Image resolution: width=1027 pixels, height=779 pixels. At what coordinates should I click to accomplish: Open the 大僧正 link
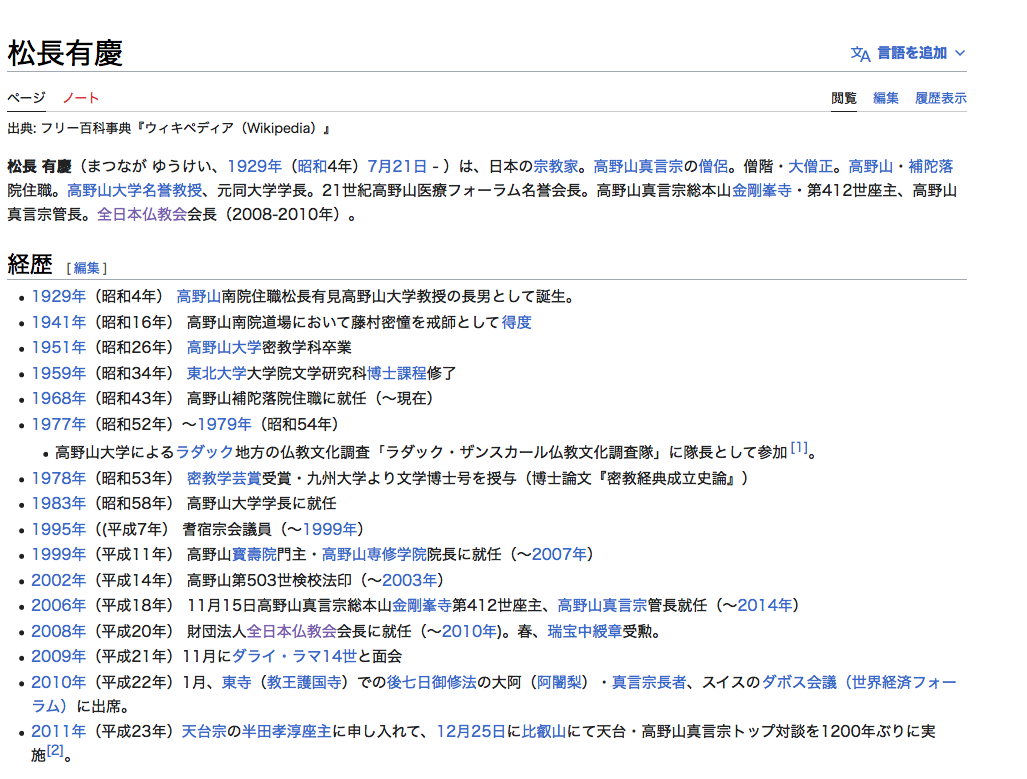(810, 166)
